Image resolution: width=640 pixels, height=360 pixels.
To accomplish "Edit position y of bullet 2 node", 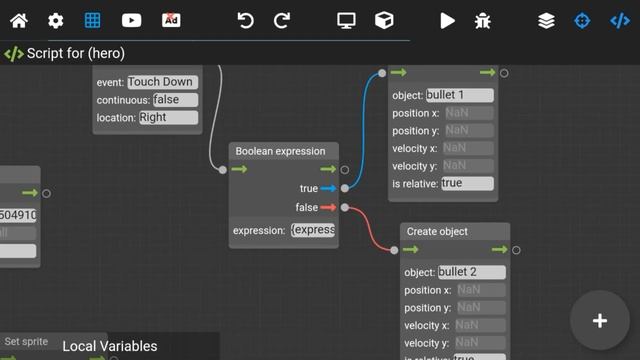I will (x=481, y=308).
